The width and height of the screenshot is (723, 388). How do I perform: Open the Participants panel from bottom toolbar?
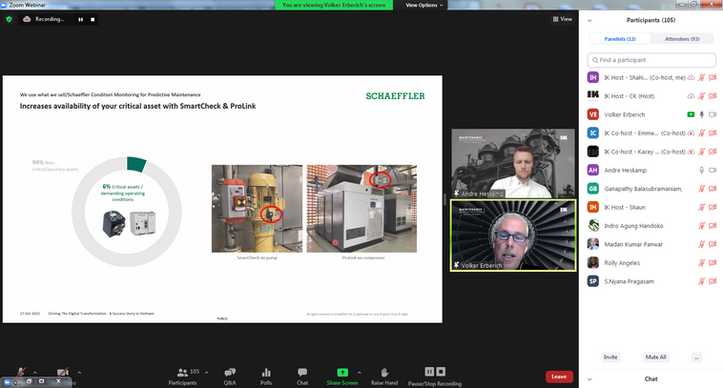183,376
